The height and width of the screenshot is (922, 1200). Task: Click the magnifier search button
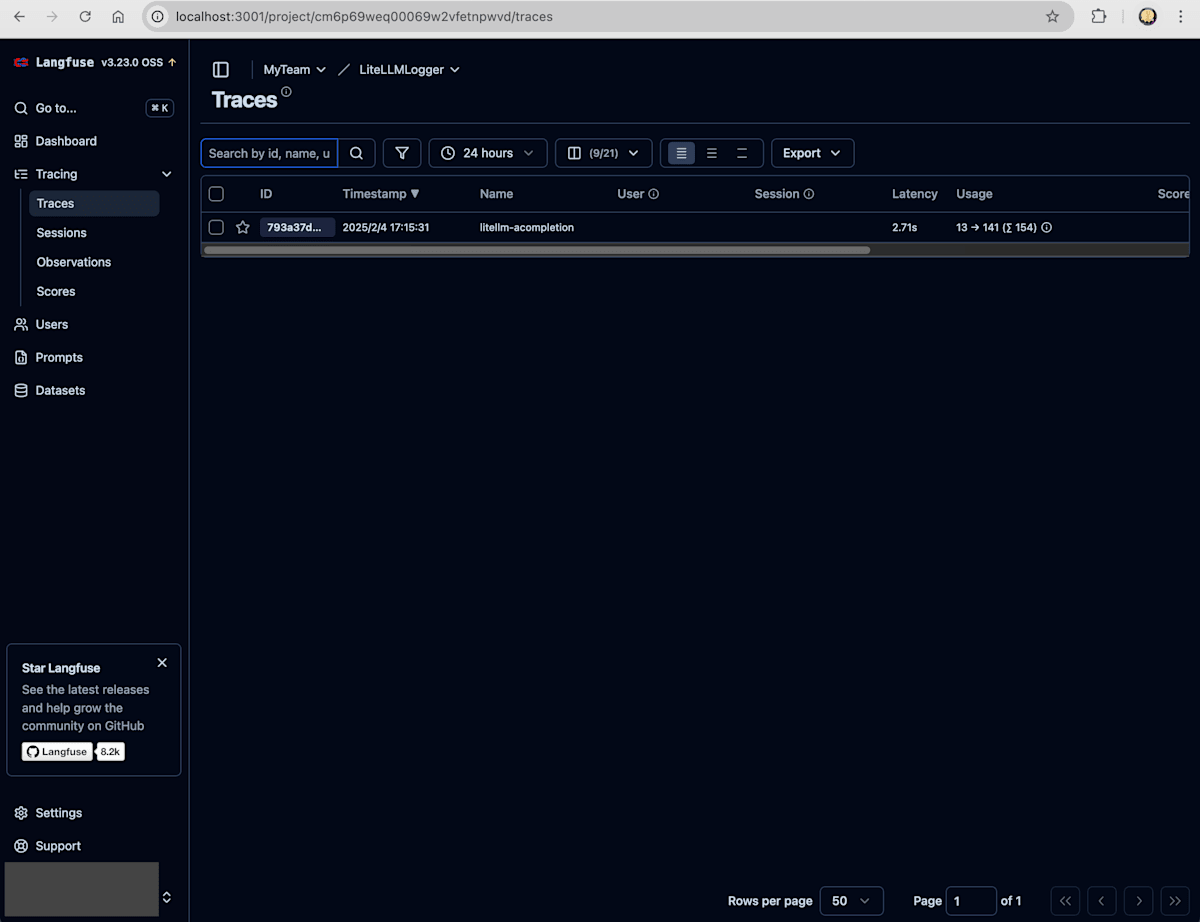(356, 153)
